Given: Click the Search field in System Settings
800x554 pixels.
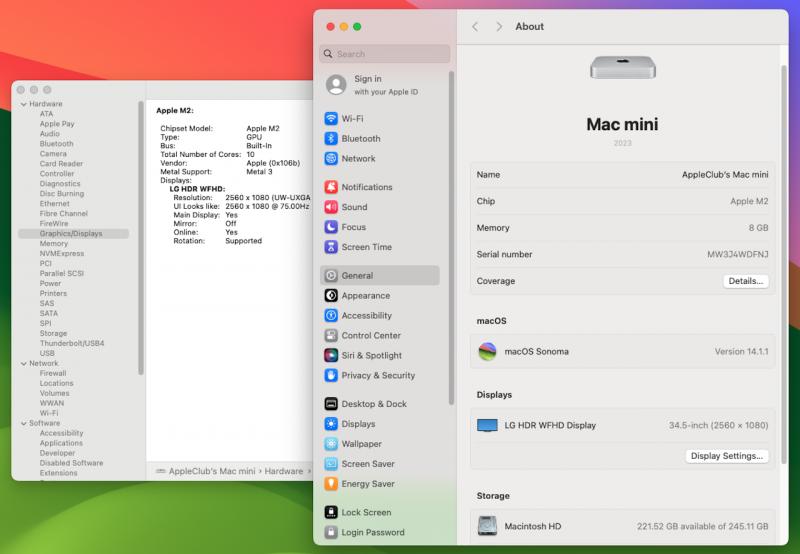Looking at the screenshot, I should pyautogui.click(x=385, y=54).
